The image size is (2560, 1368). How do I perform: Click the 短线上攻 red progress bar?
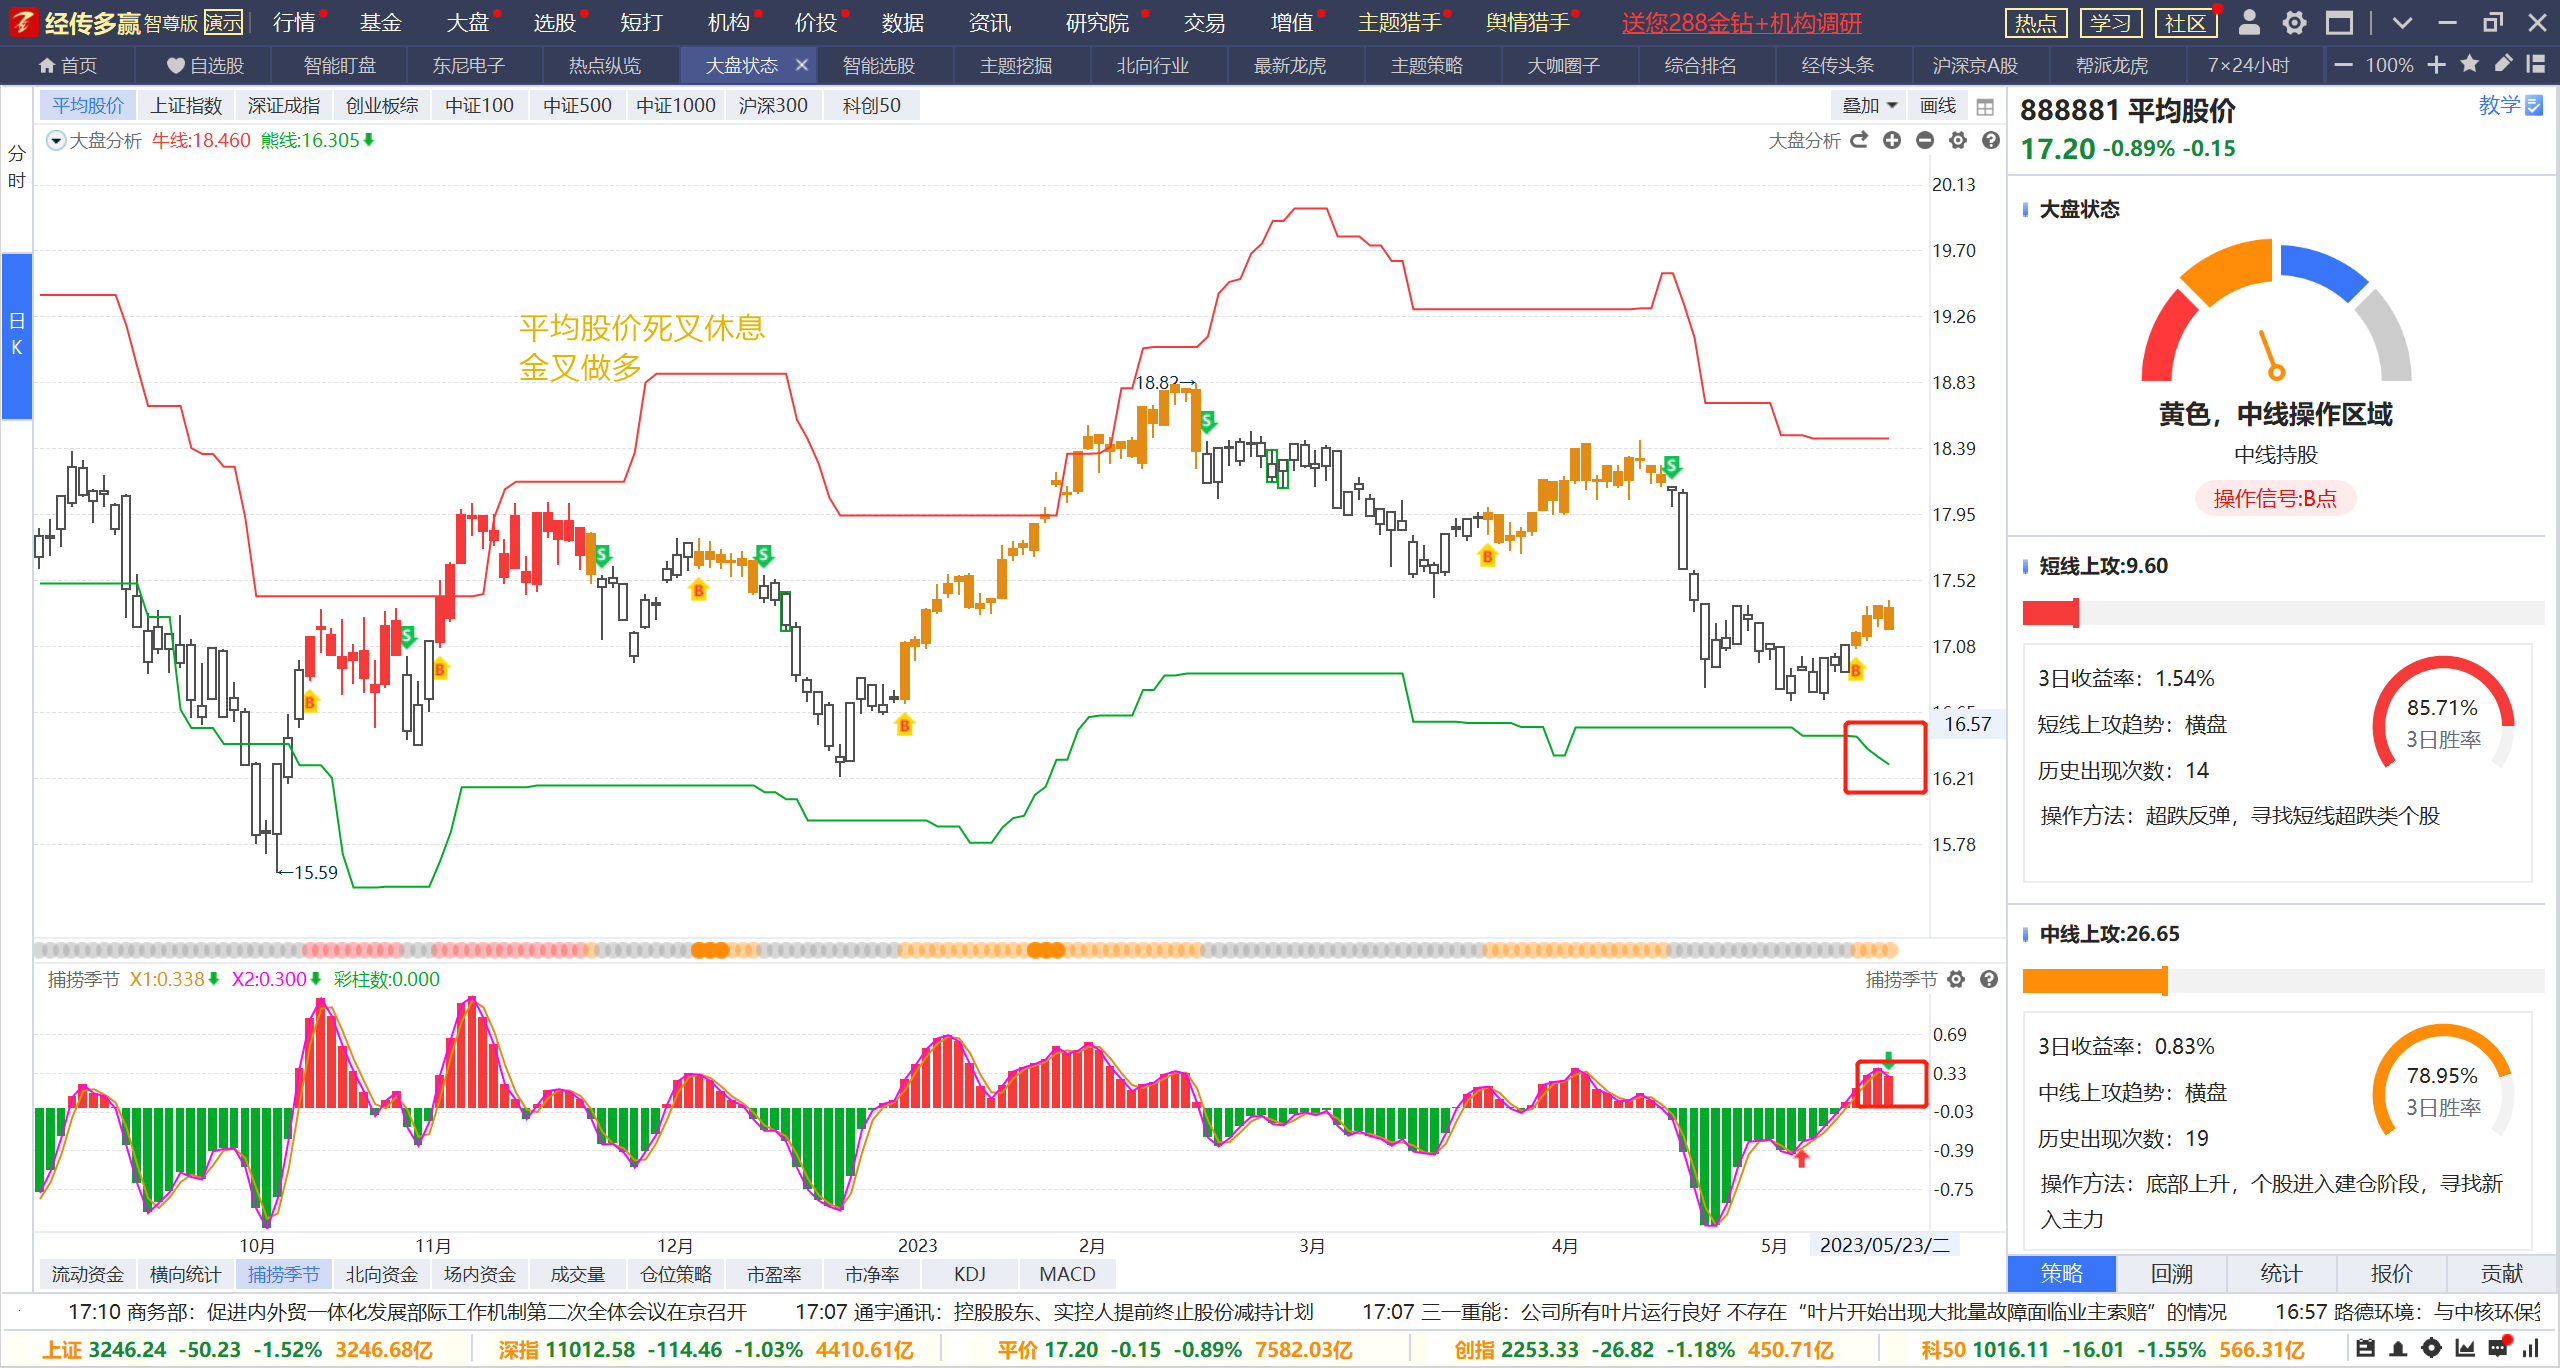point(2283,612)
